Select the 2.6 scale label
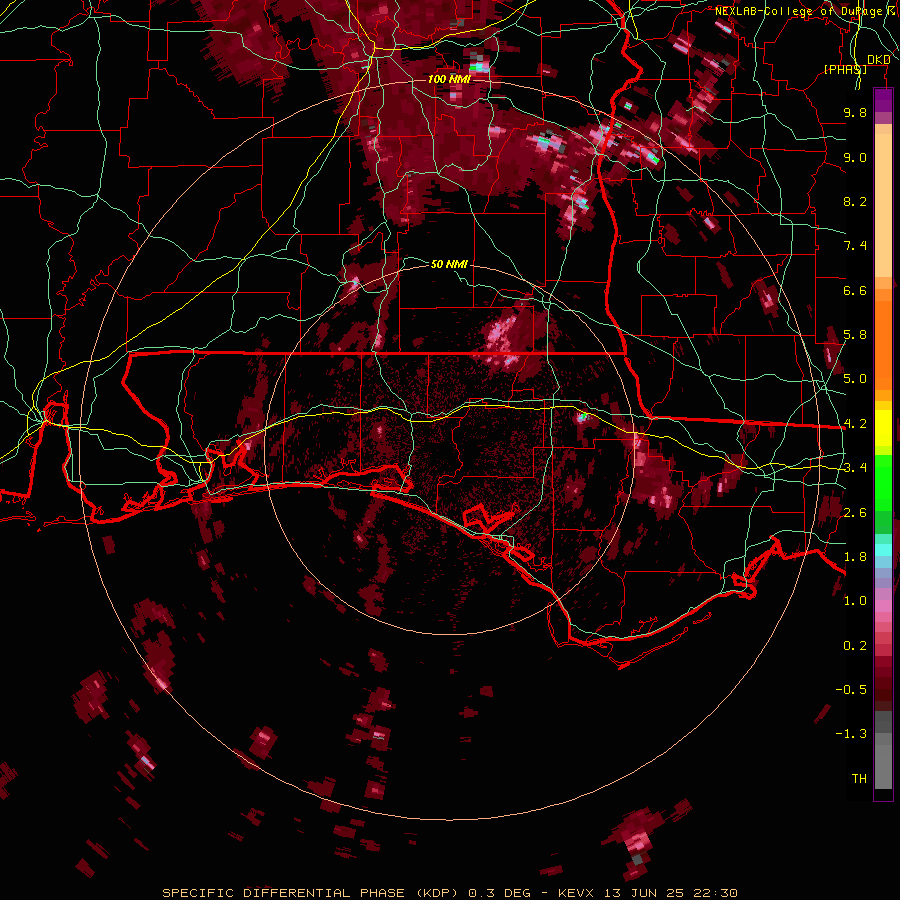 click(855, 513)
